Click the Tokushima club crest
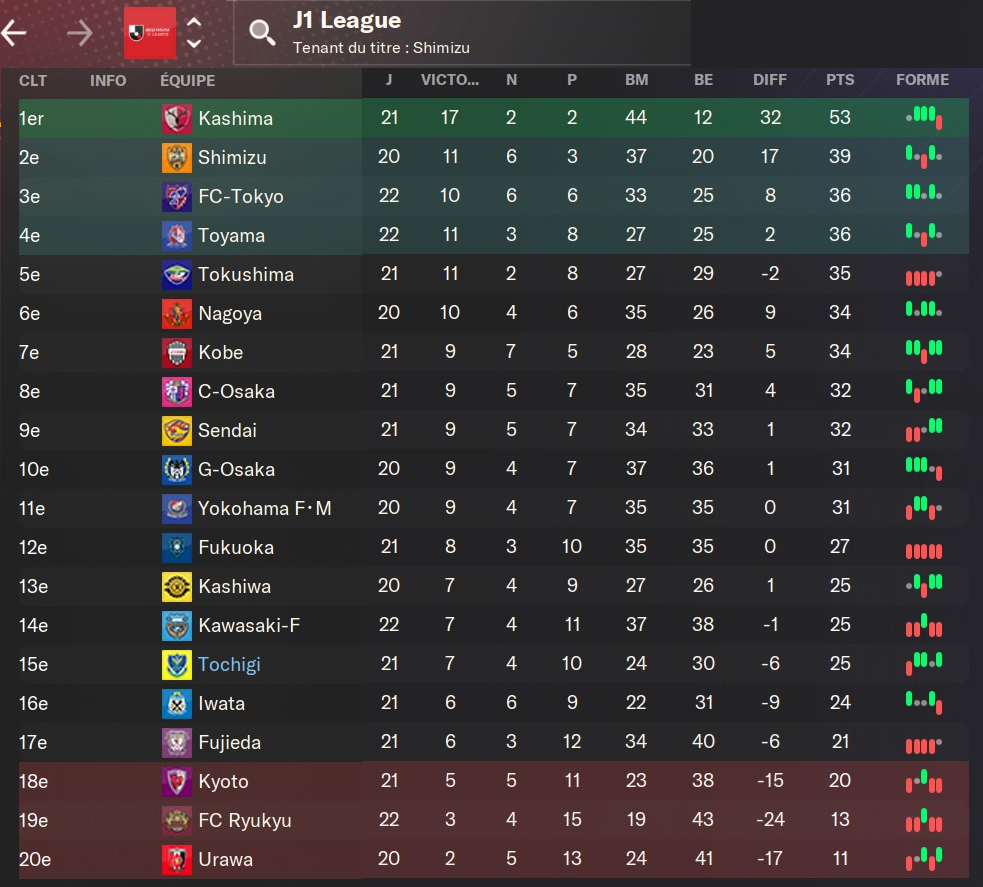 pos(176,275)
